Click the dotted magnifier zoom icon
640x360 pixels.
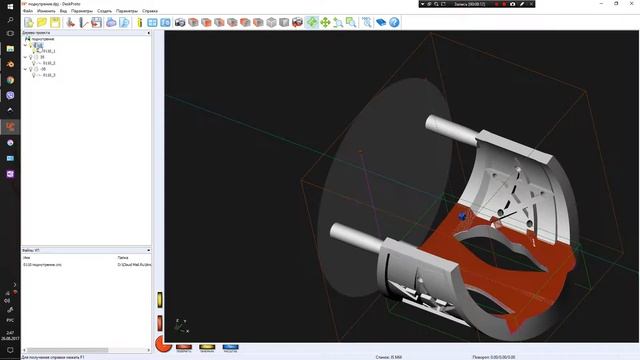367,22
